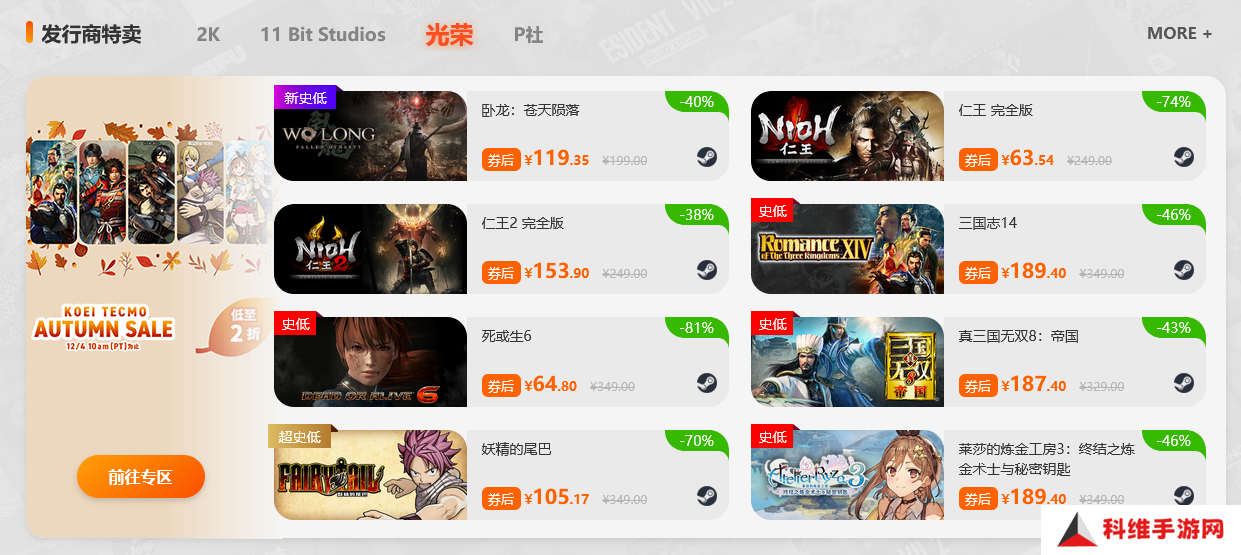Select the 光荣 publisher tab
1241x555 pixels.
coord(449,34)
